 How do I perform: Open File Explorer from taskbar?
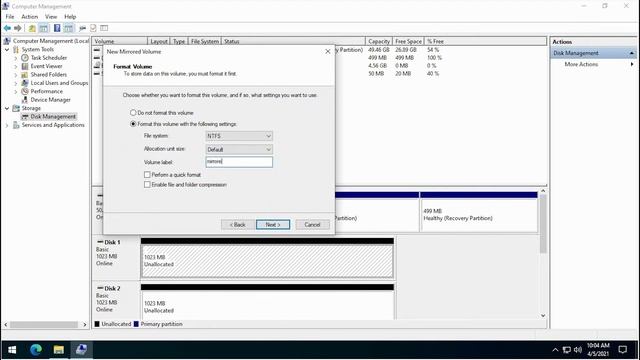[x=58, y=350]
